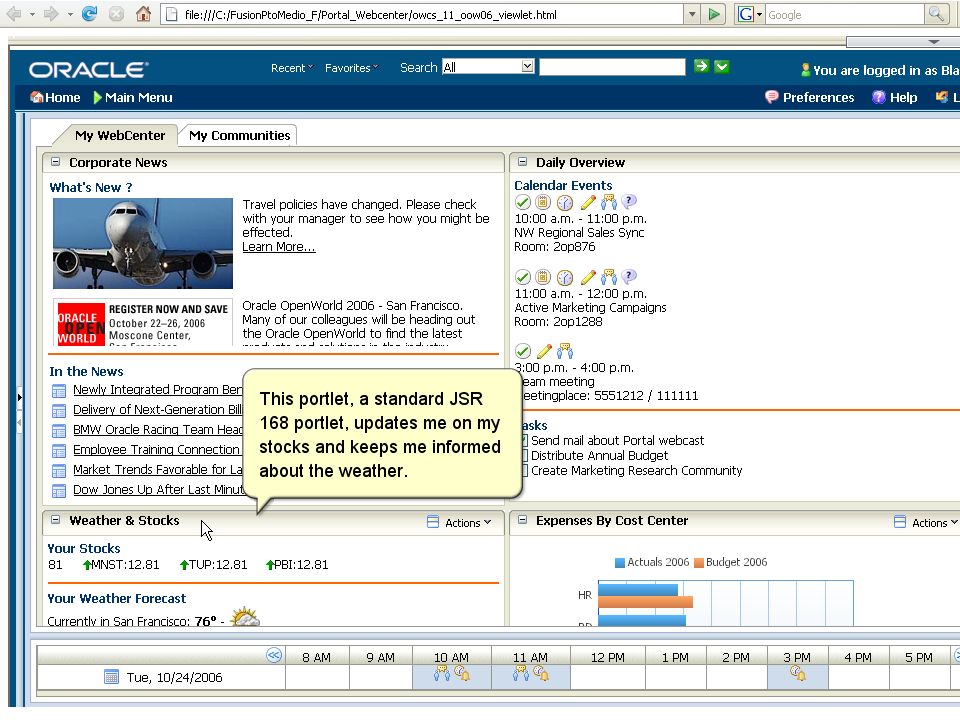Click checkmark icon of Active Marketing Campaigns event
This screenshot has width=960, height=720.
point(522,277)
